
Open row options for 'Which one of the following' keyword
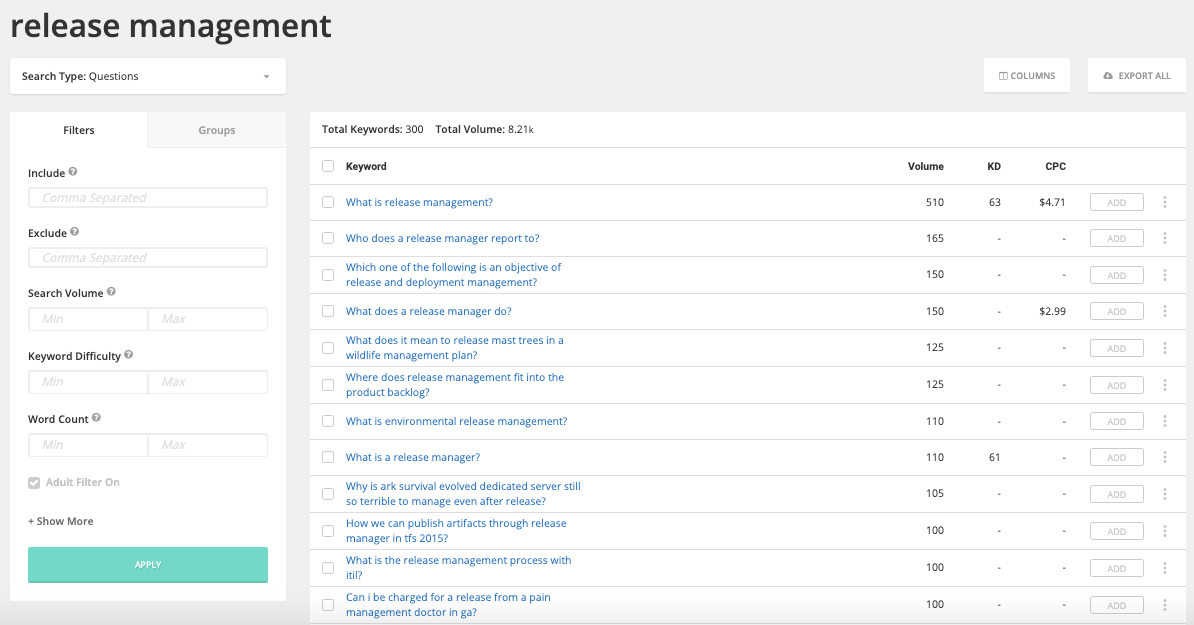click(1165, 275)
